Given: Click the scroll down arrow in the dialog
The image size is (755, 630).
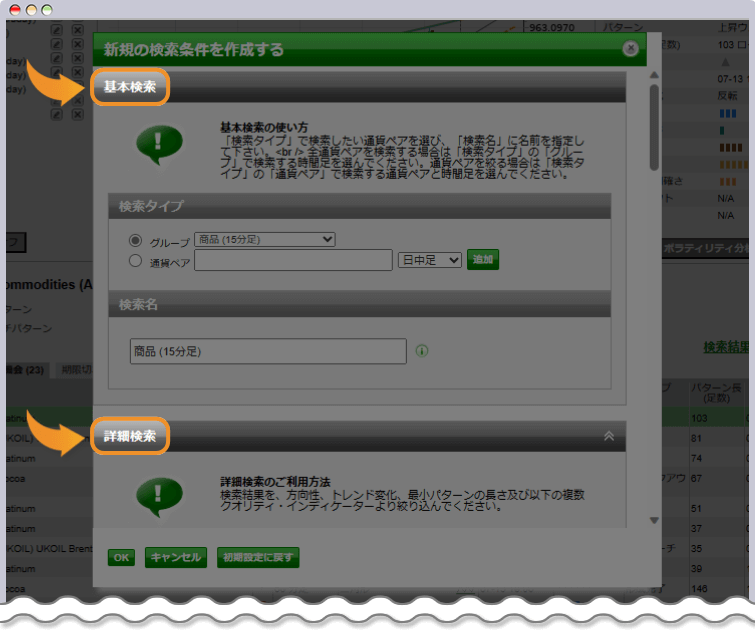Looking at the screenshot, I should pos(654,520).
